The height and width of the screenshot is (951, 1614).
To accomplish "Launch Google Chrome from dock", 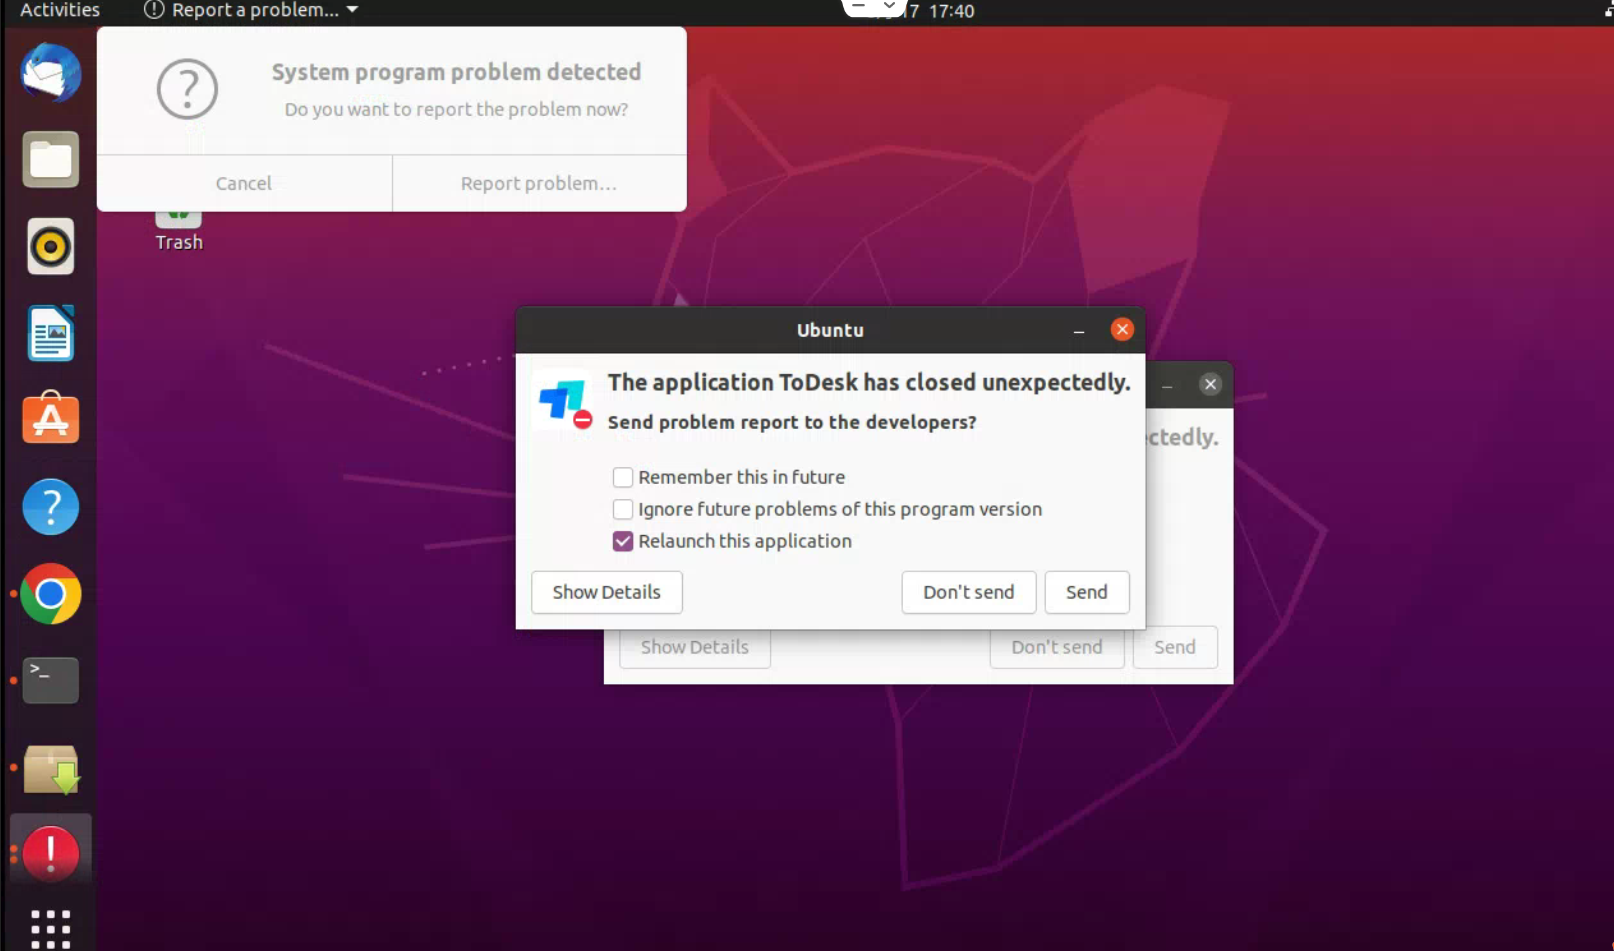I will (50, 594).
